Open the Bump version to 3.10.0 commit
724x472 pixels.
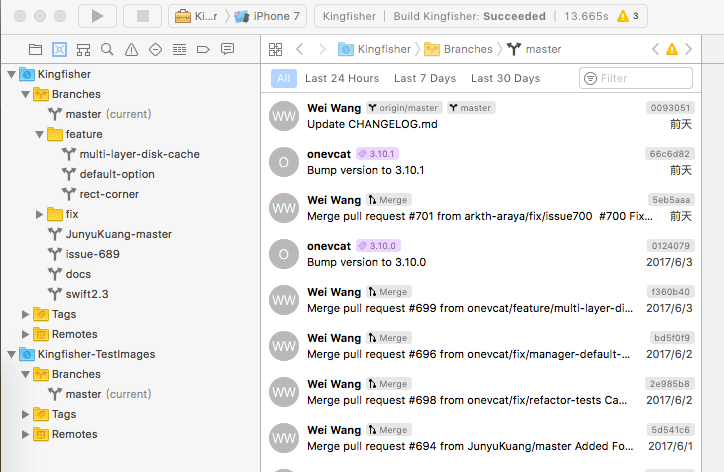click(x=481, y=254)
